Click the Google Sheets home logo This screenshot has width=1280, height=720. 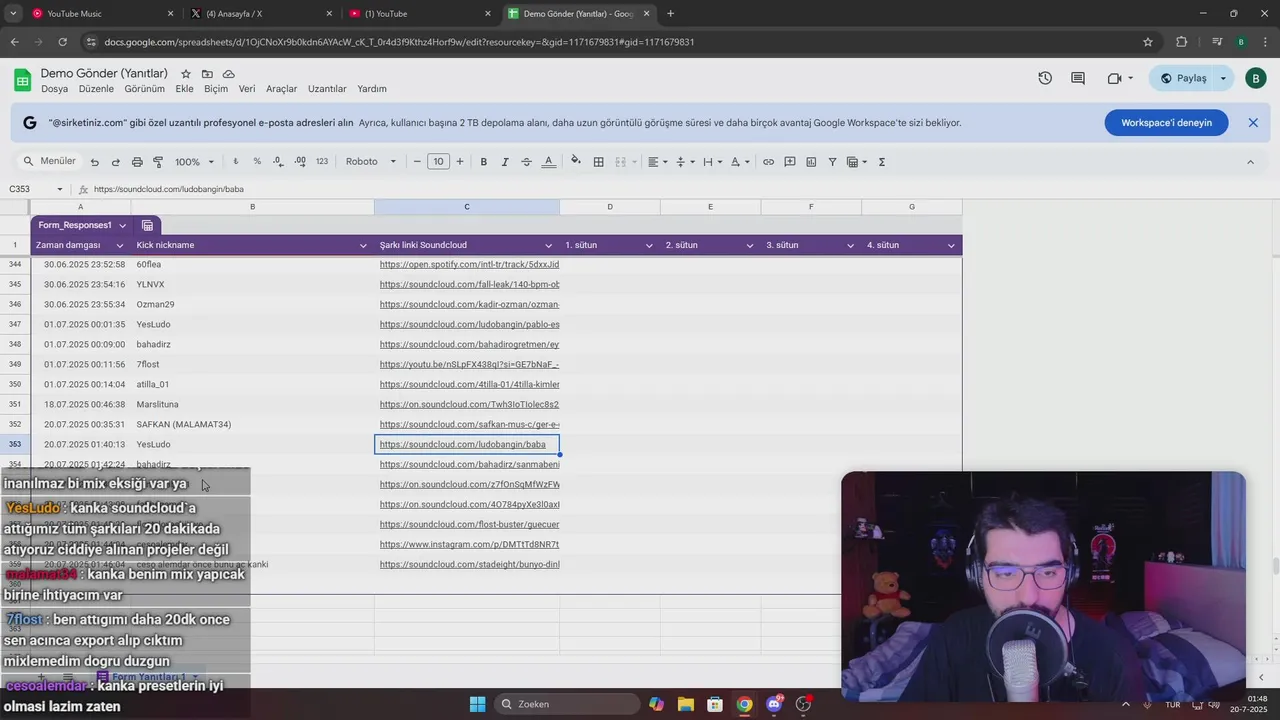(x=22, y=80)
